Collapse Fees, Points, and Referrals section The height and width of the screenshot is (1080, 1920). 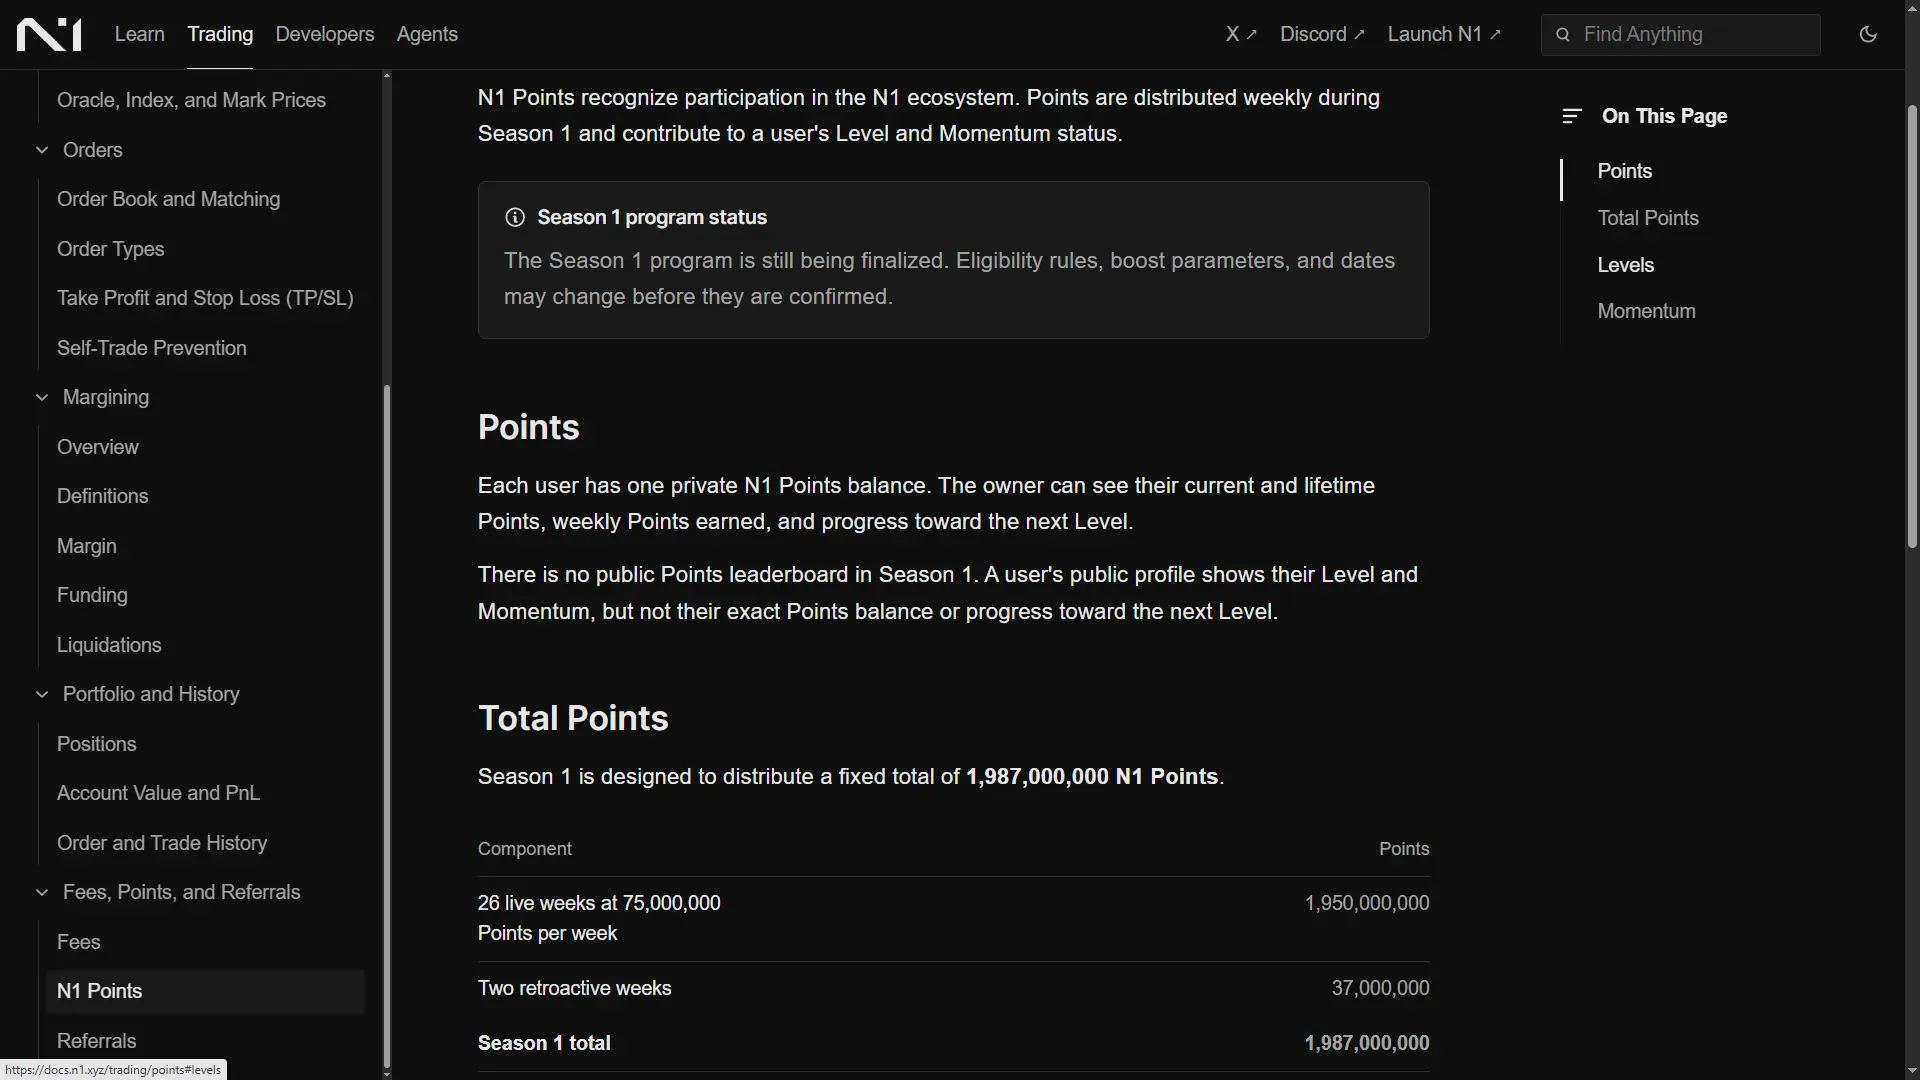click(42, 892)
